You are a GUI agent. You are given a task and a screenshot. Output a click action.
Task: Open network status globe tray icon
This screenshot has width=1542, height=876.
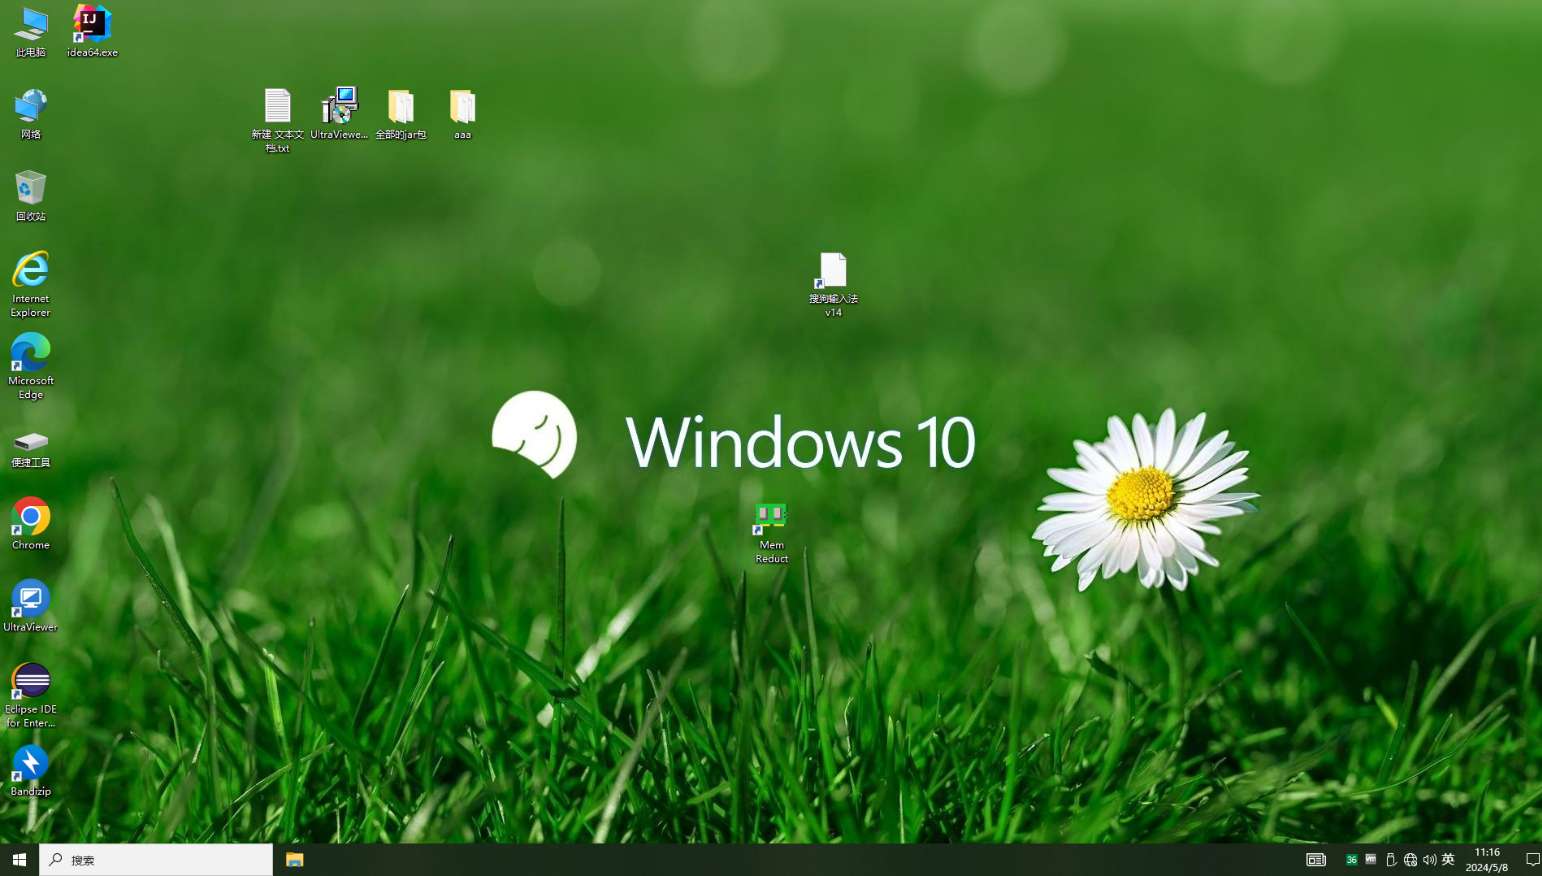coord(1410,860)
